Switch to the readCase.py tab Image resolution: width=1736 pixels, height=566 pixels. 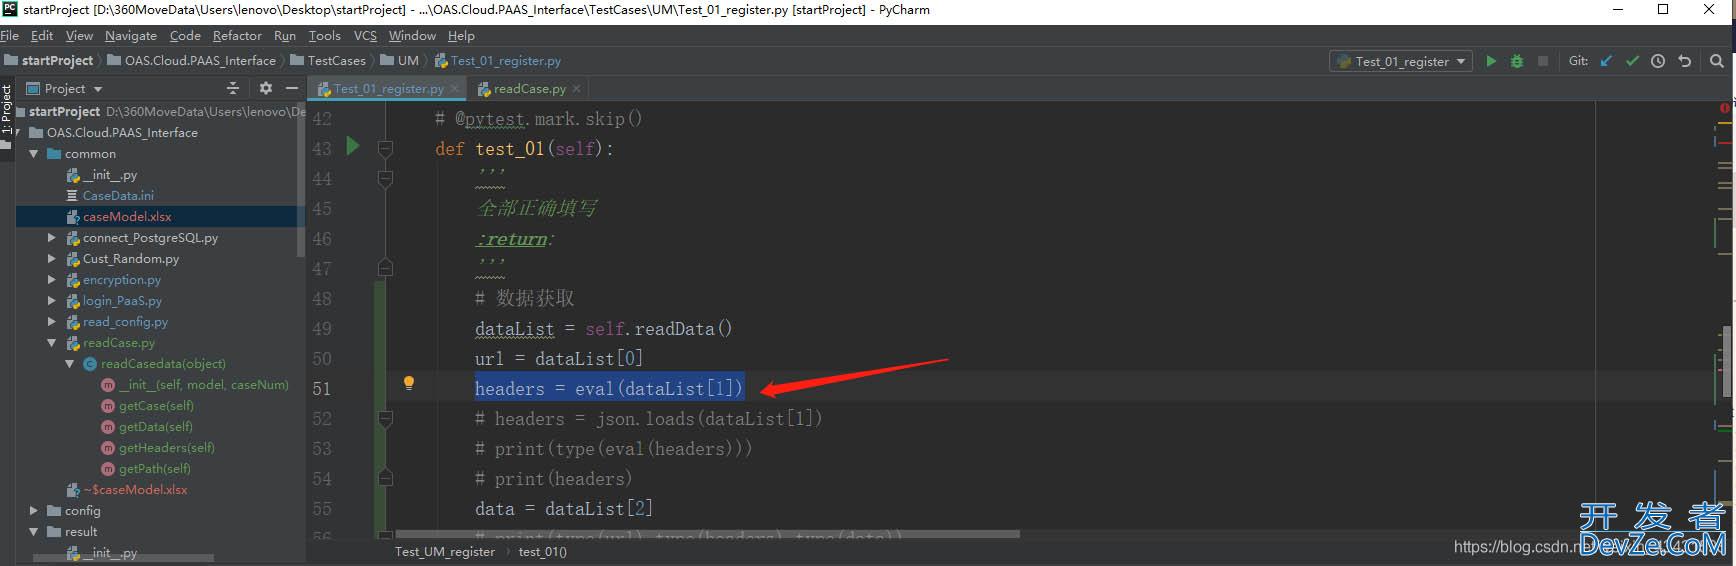(529, 89)
